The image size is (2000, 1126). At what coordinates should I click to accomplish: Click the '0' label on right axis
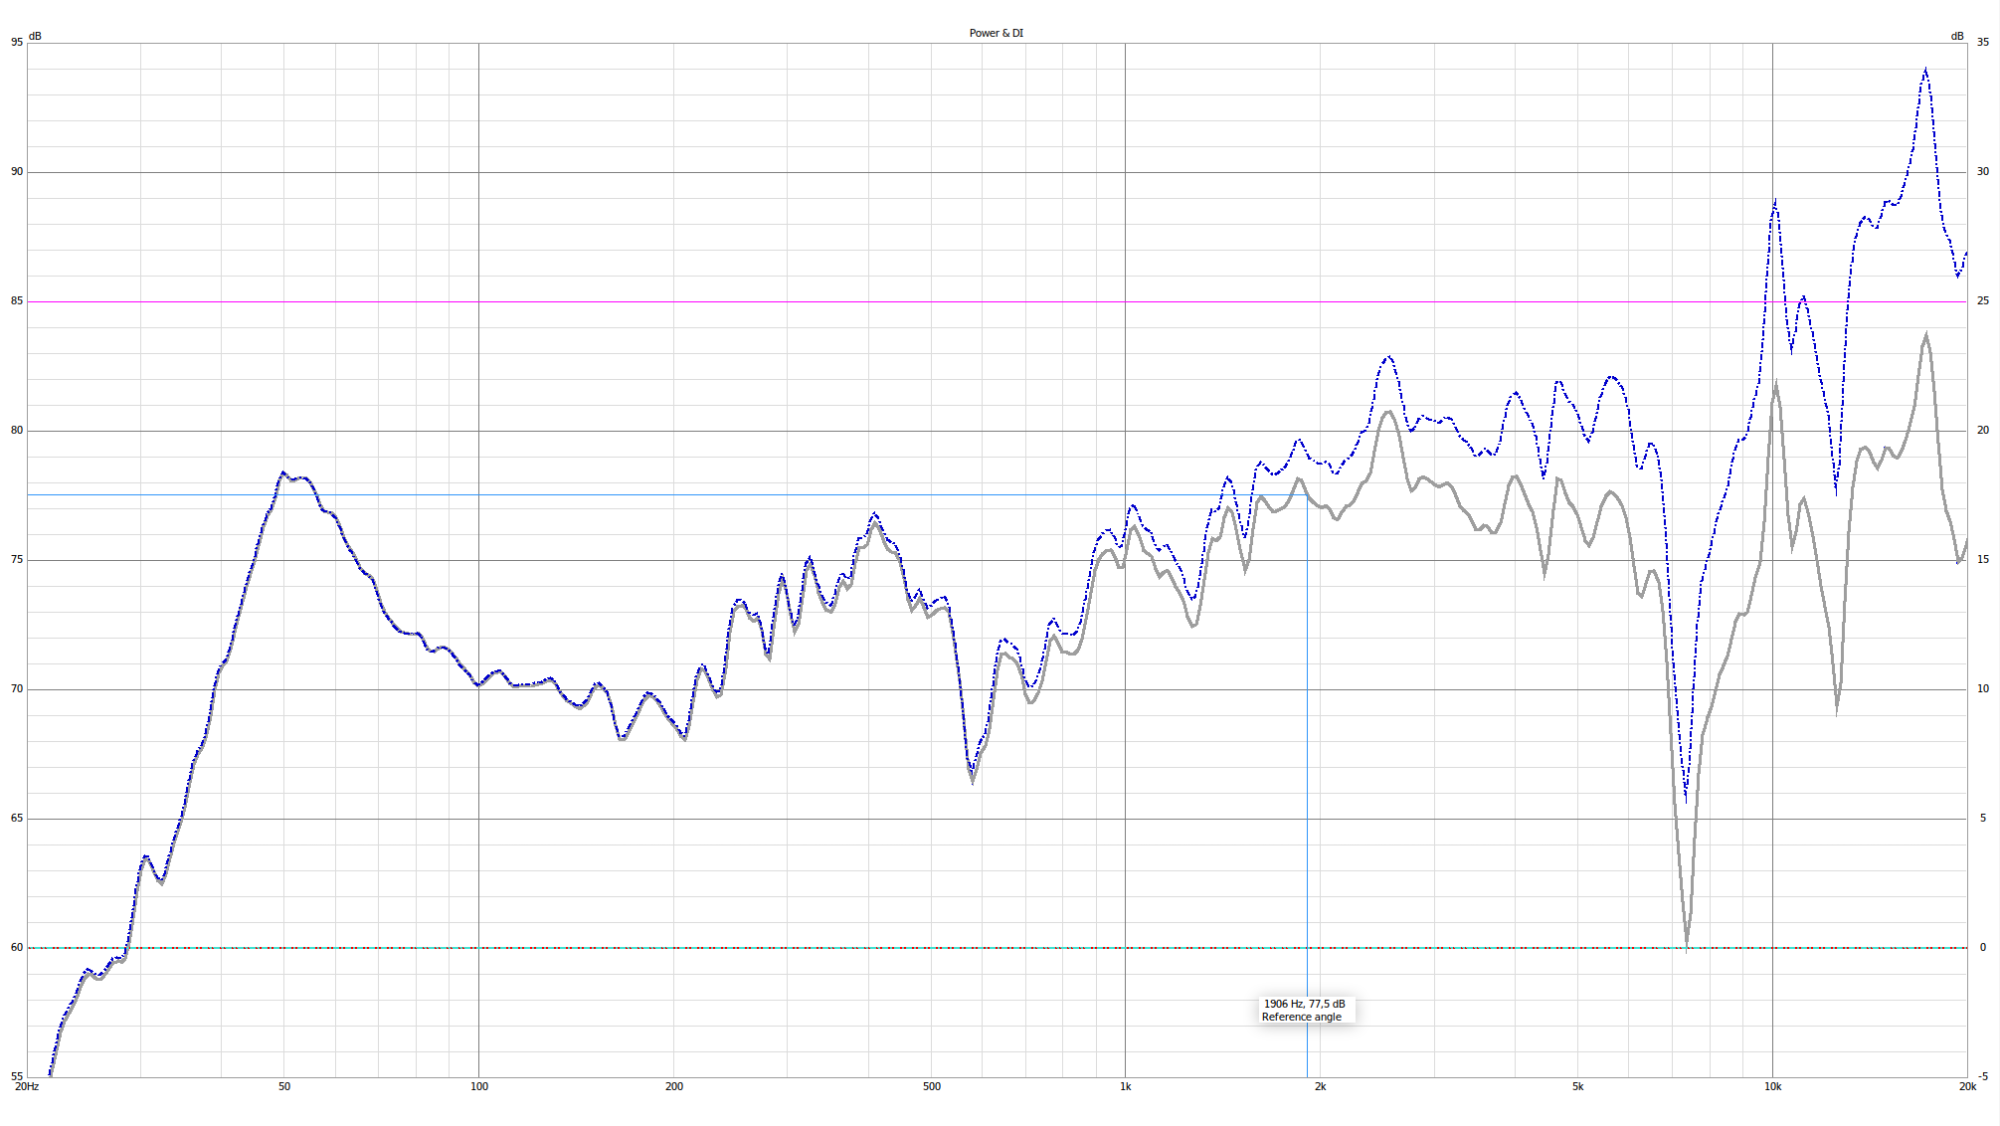pos(1983,948)
